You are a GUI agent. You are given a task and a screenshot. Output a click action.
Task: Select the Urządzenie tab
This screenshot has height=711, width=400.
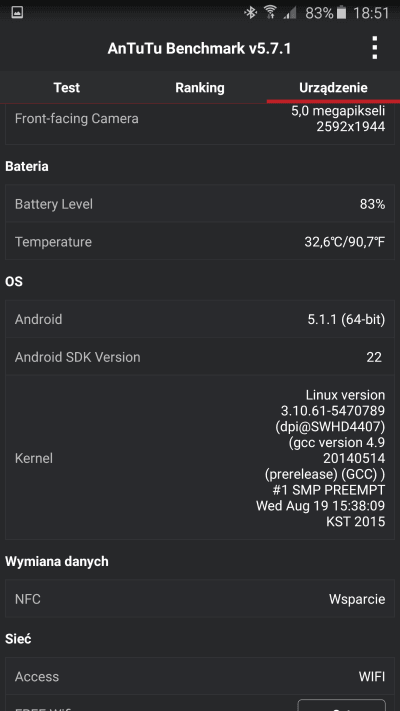click(x=333, y=88)
